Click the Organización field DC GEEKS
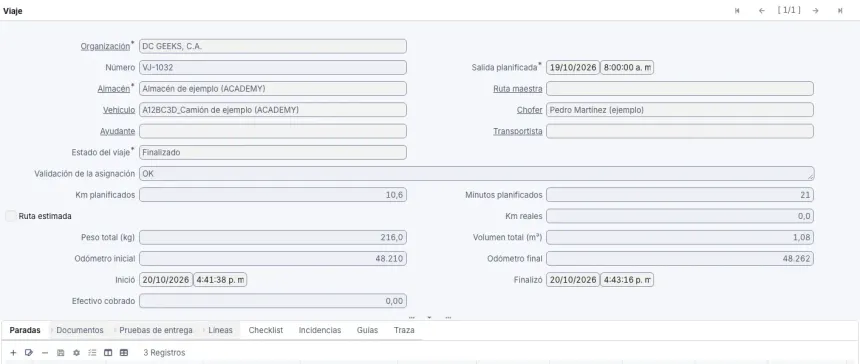860x364 pixels. (x=273, y=47)
